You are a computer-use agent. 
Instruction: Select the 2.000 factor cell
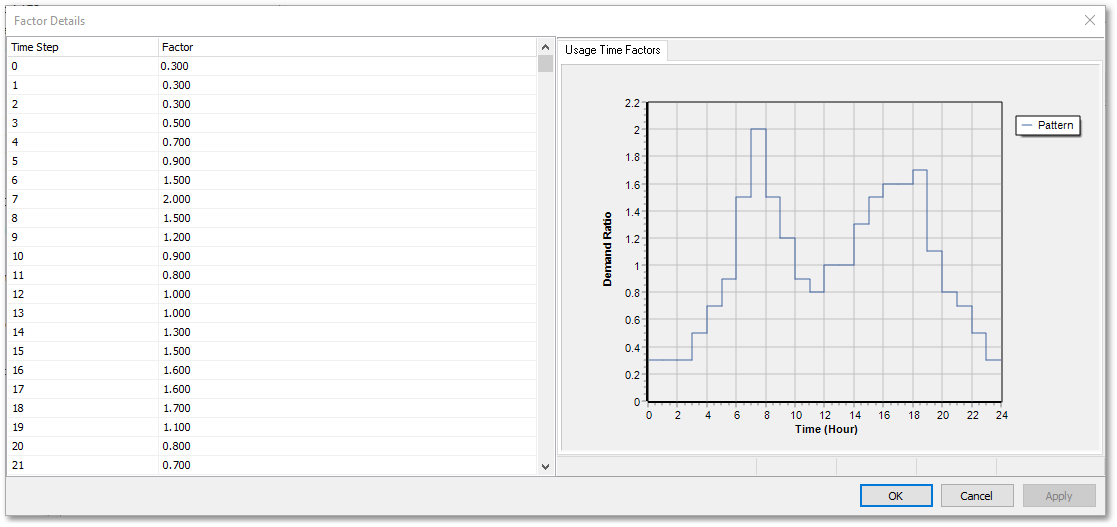pyautogui.click(x=347, y=199)
